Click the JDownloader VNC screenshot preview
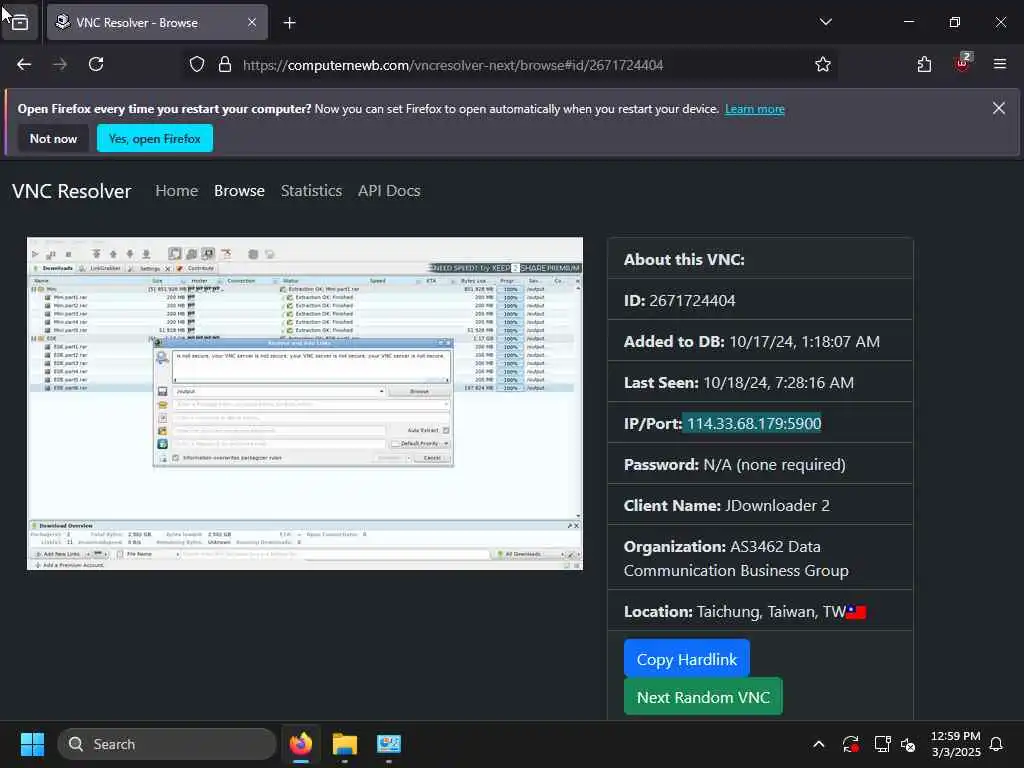The image size is (1024, 768). [305, 404]
